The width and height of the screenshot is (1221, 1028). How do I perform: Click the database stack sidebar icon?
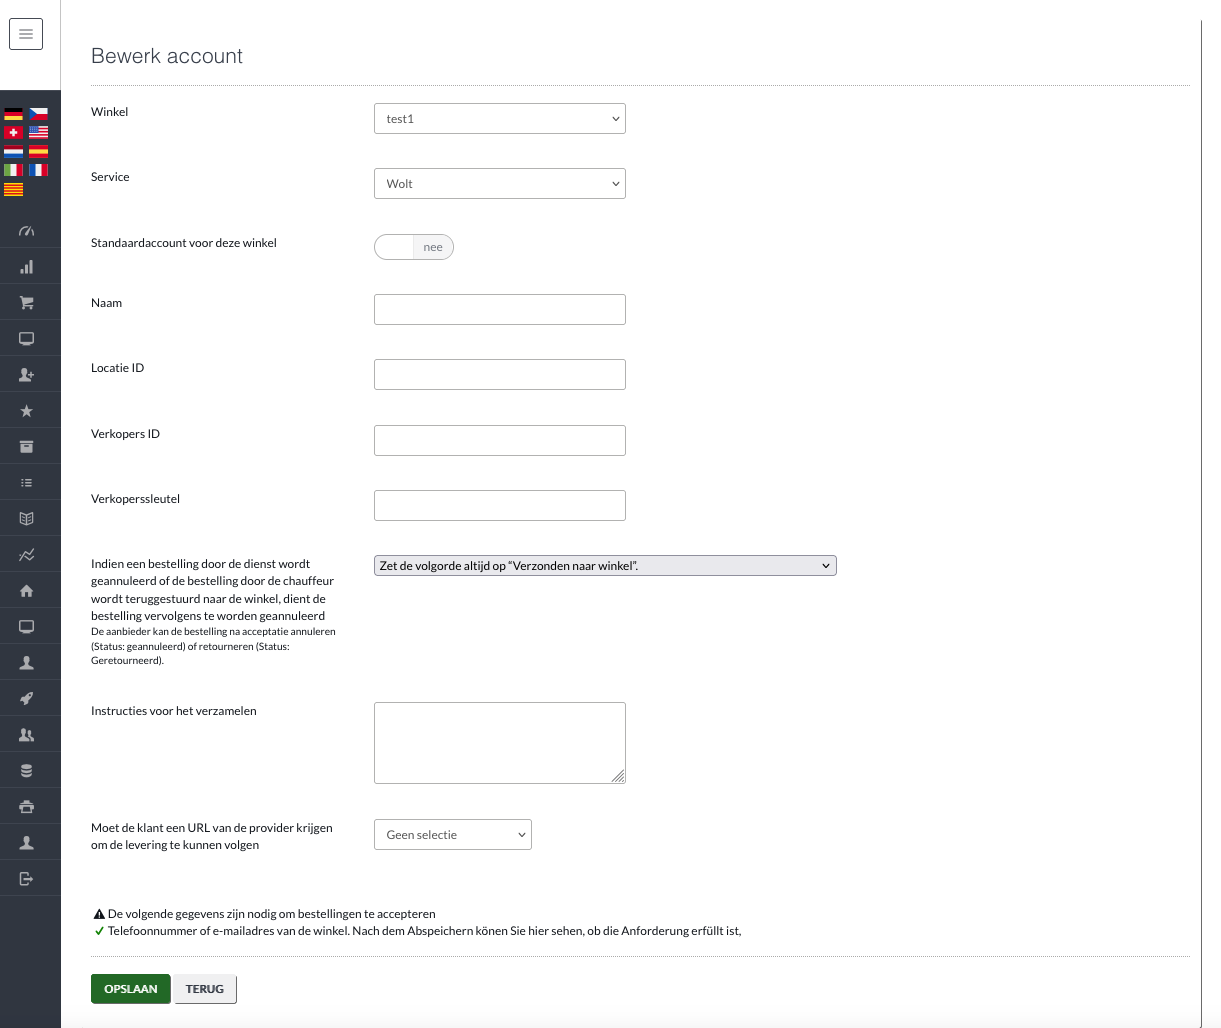click(27, 771)
